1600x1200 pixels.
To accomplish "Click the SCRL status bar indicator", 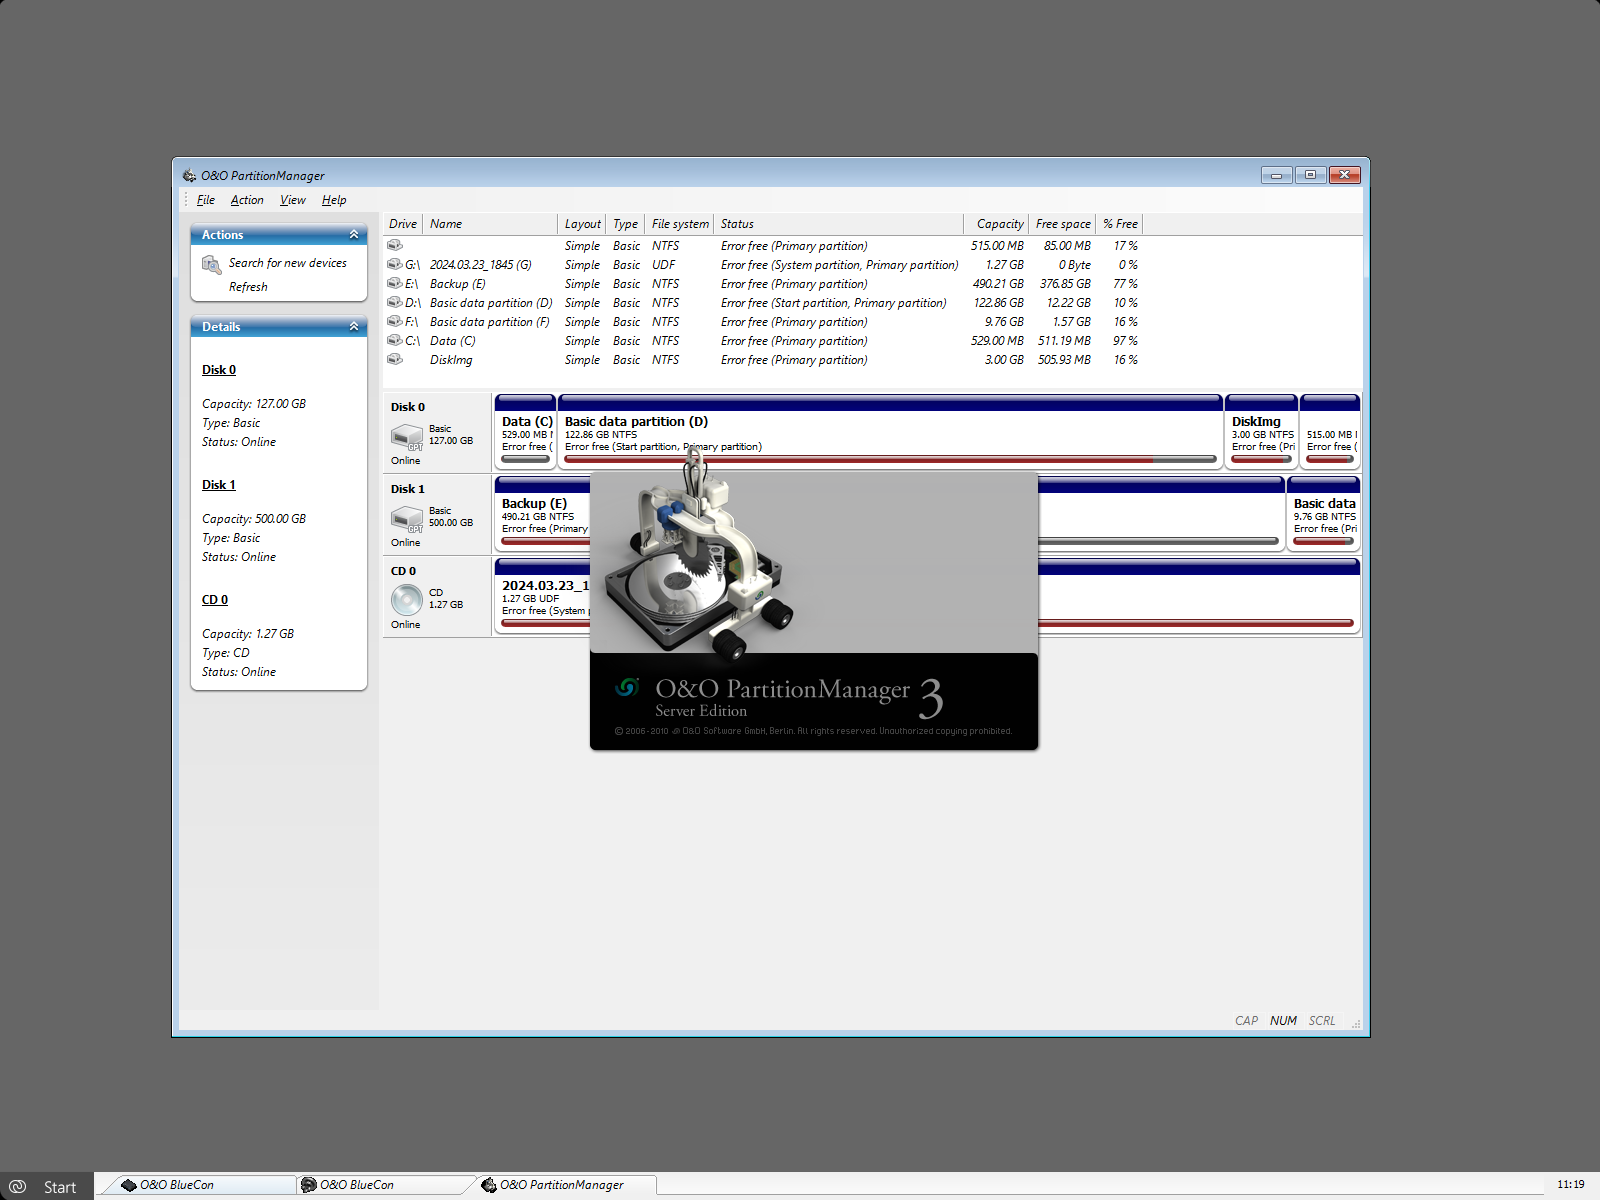I will (x=1322, y=1021).
